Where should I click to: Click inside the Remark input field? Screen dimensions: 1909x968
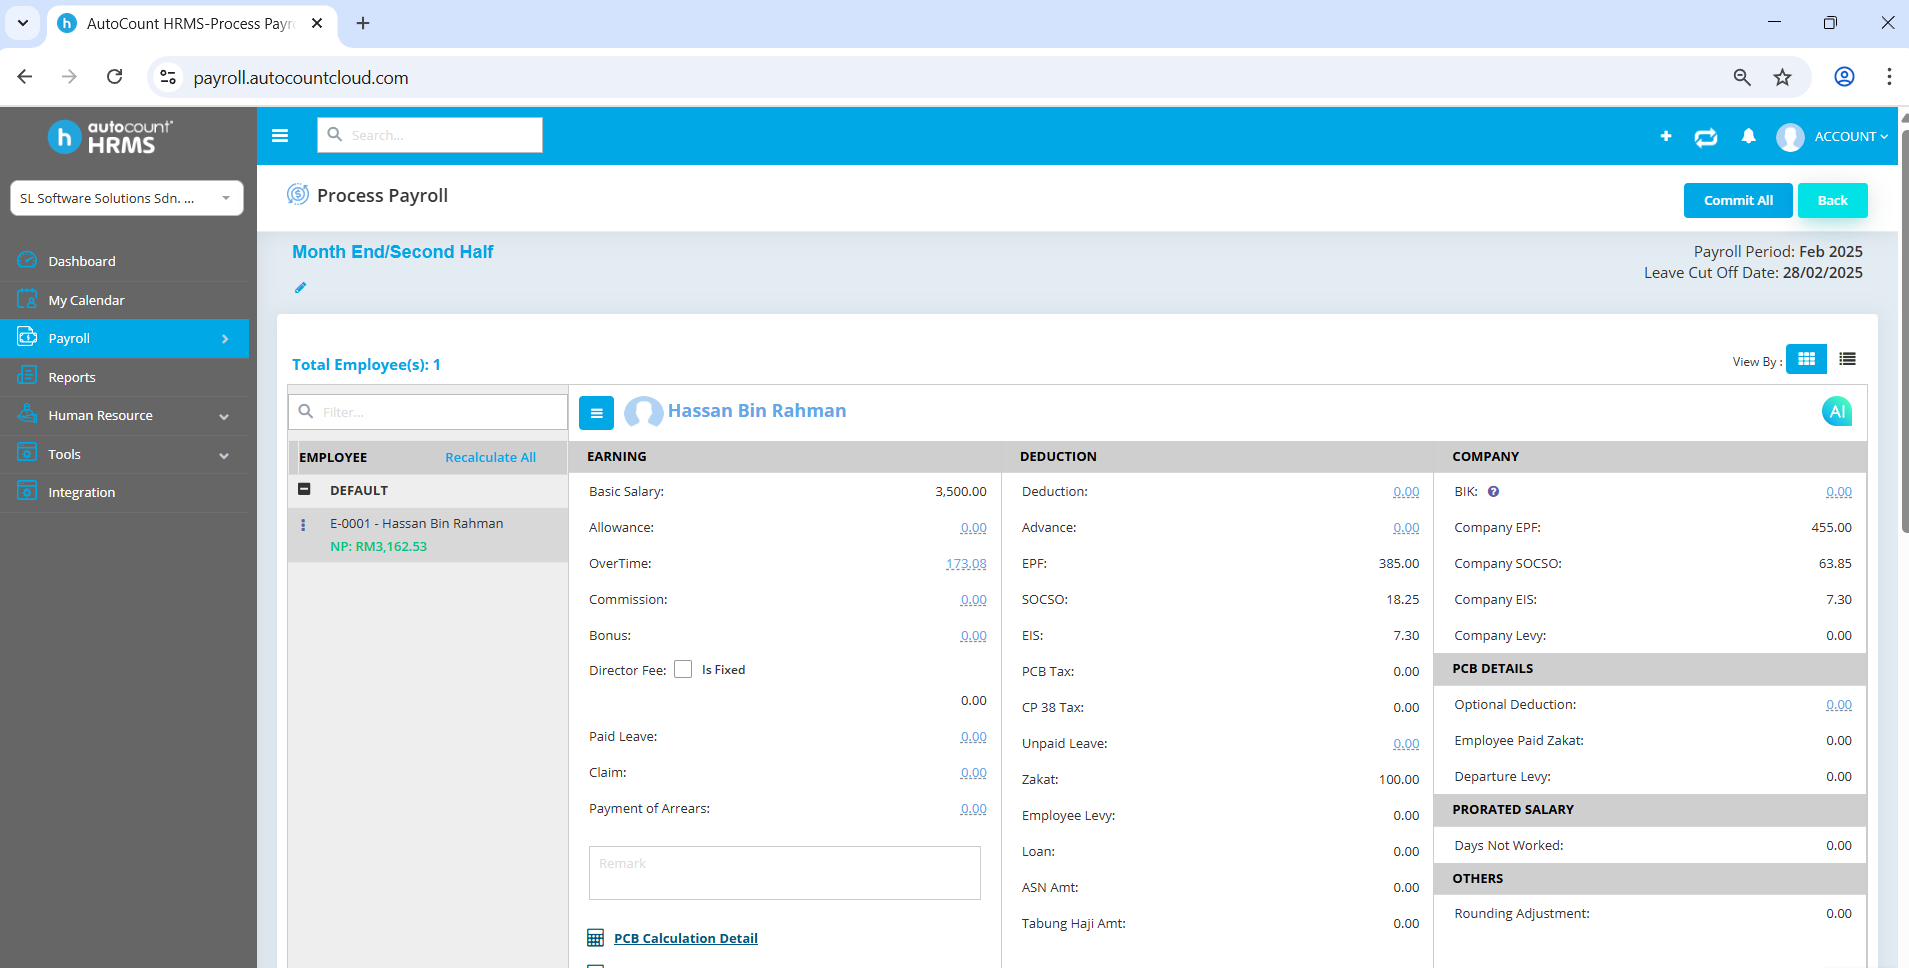coord(784,872)
